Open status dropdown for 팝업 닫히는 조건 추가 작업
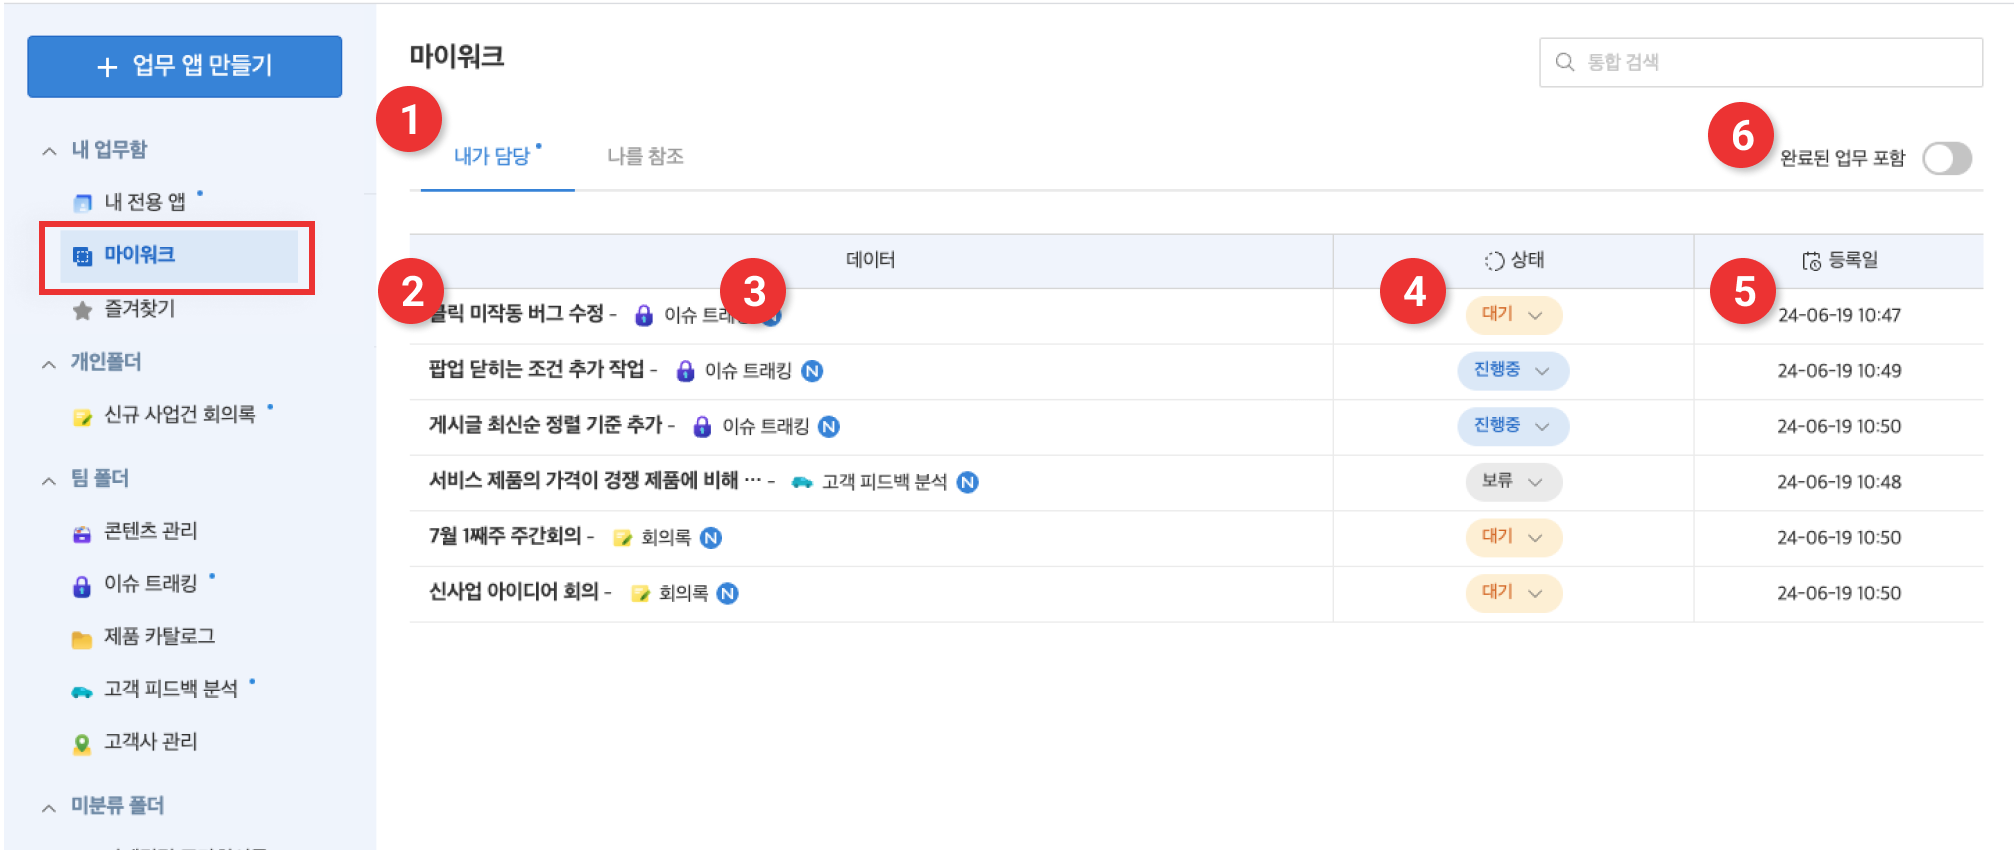2014x850 pixels. pyautogui.click(x=1512, y=370)
